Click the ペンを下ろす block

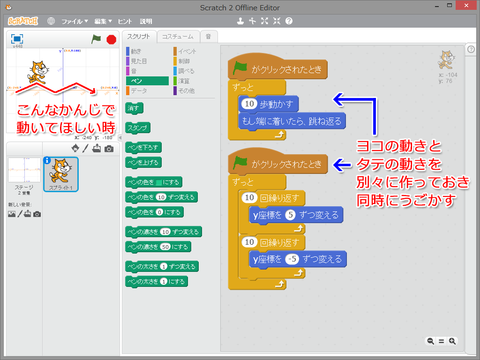coord(144,147)
